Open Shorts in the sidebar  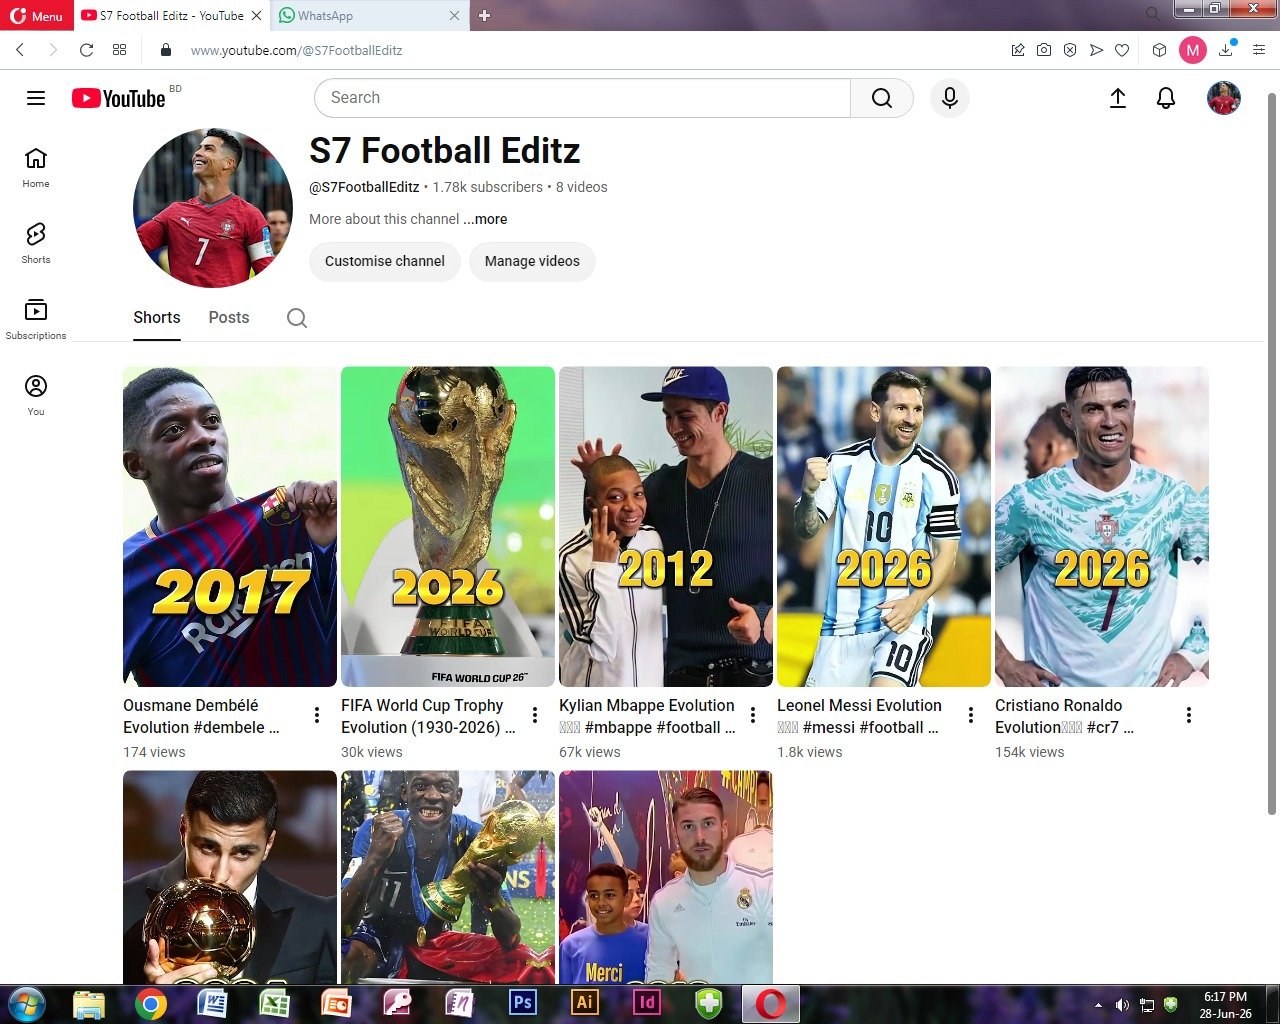[36, 244]
